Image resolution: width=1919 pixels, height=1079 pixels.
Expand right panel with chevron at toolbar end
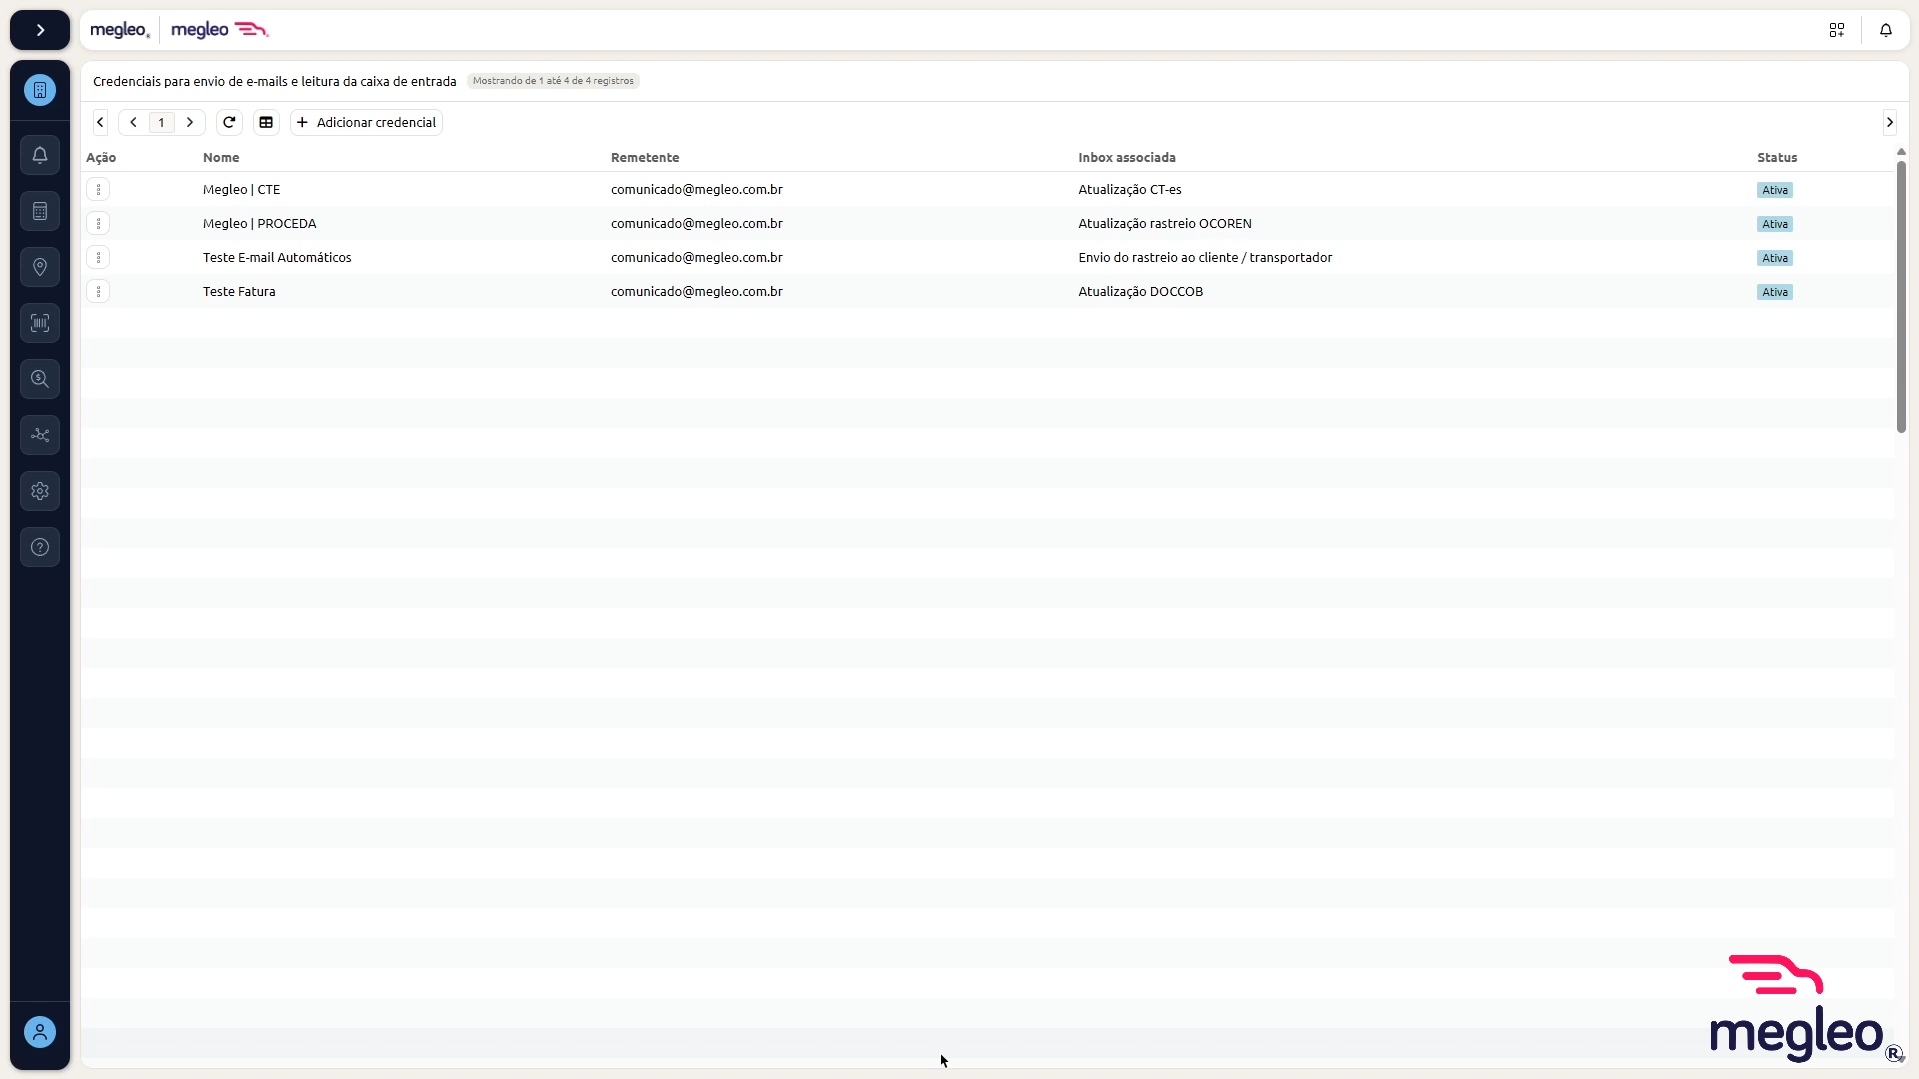click(x=1890, y=122)
